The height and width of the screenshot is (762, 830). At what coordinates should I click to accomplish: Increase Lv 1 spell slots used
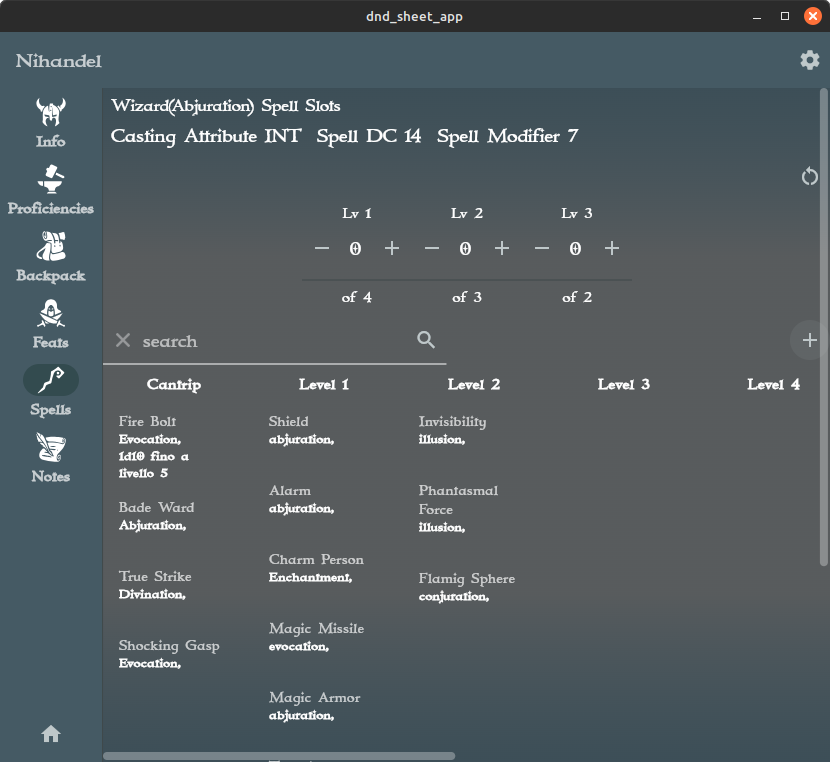[392, 248]
